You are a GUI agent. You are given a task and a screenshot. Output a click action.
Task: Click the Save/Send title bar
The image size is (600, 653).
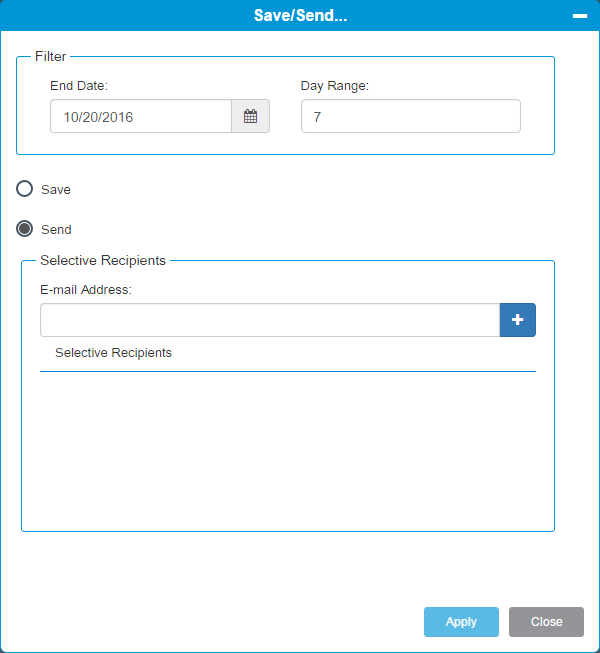[x=300, y=15]
